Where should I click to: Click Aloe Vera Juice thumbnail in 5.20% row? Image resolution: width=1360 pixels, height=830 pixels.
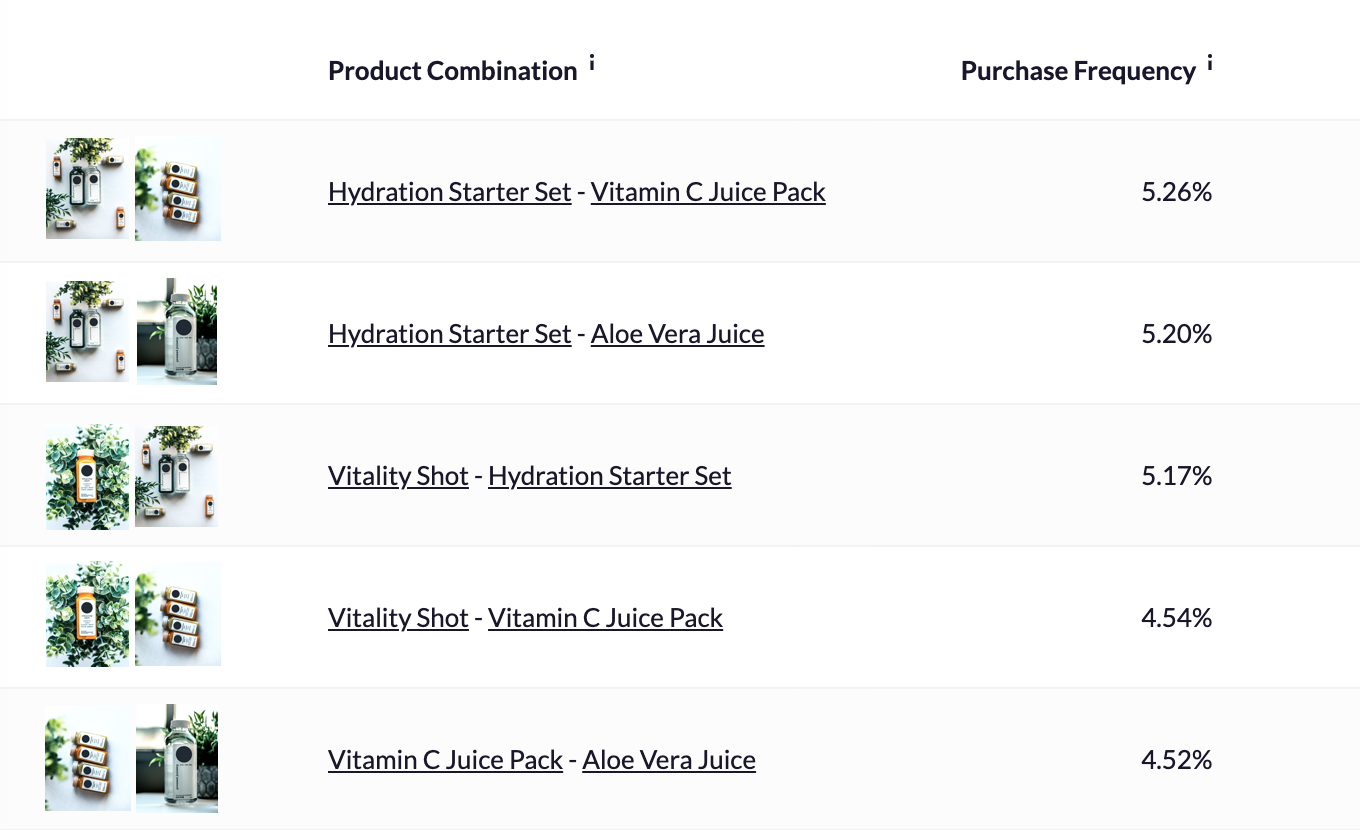177,332
